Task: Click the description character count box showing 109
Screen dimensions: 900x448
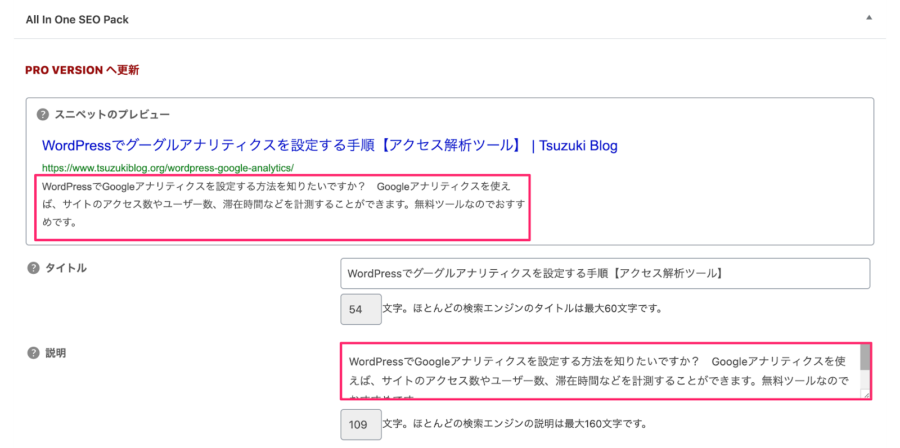Action: [x=361, y=424]
